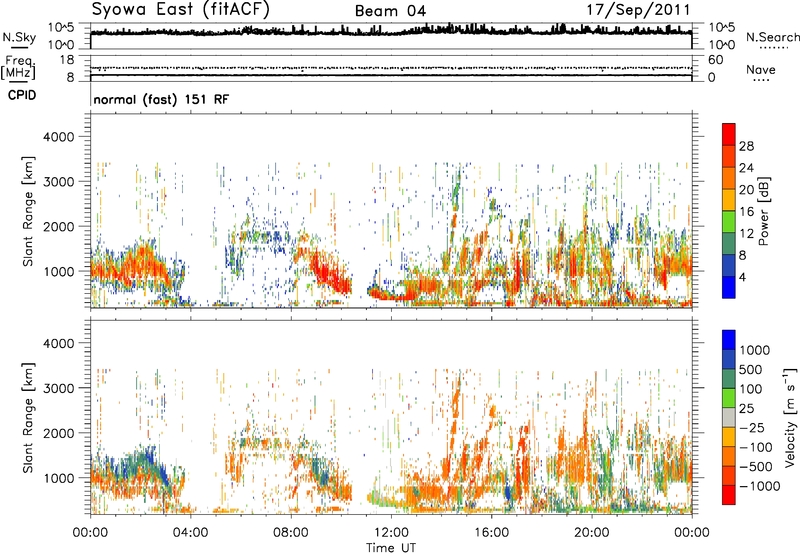Click the red bottom of Velocity colorbar
The height and width of the screenshot is (554, 800).
pos(729,495)
